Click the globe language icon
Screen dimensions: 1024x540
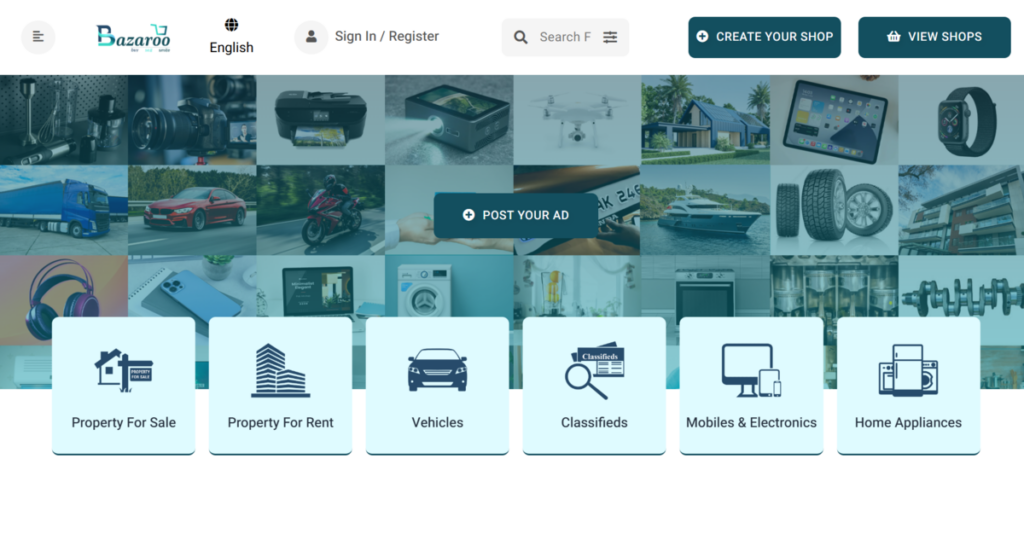[x=231, y=25]
